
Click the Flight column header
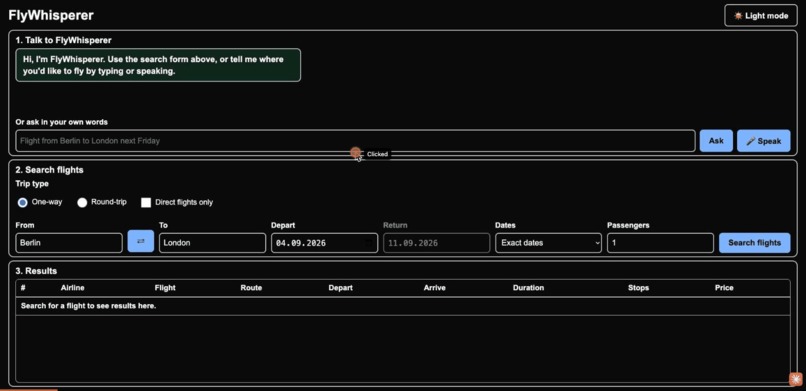pos(165,288)
